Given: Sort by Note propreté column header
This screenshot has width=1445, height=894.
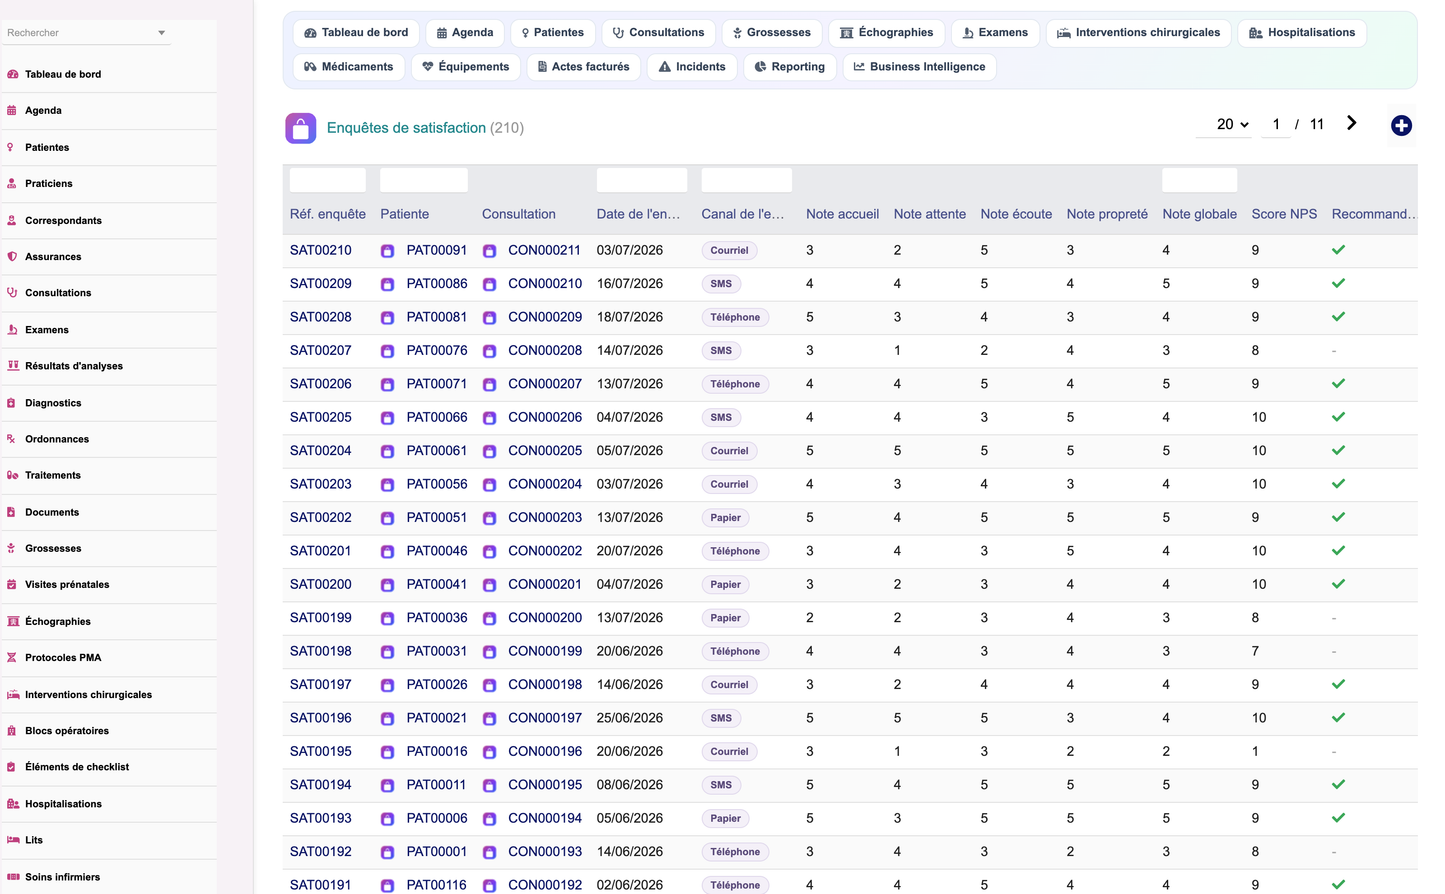Looking at the screenshot, I should 1107,214.
